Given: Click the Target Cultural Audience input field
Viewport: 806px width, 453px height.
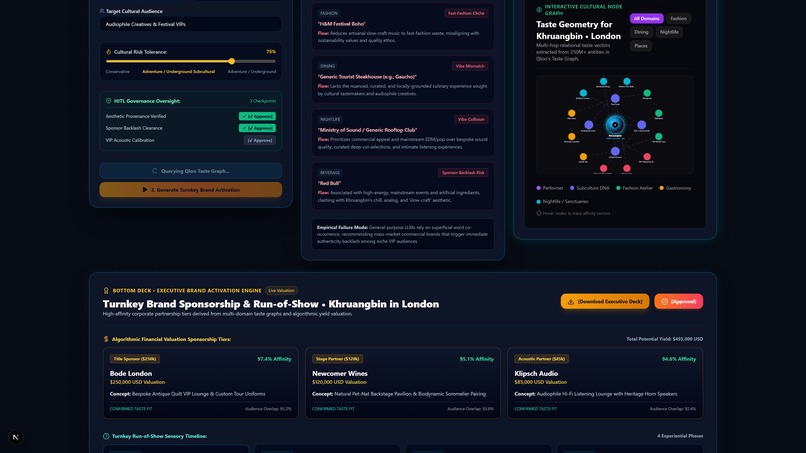Looking at the screenshot, I should coord(191,24).
